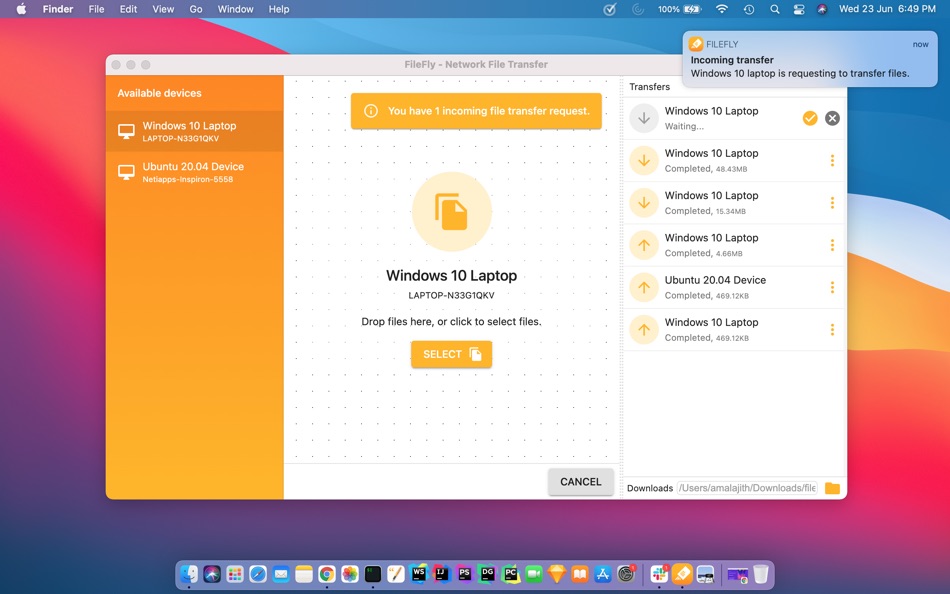Image resolution: width=950 pixels, height=594 pixels.
Task: Open Control Center in menu bar
Action: (x=799, y=9)
